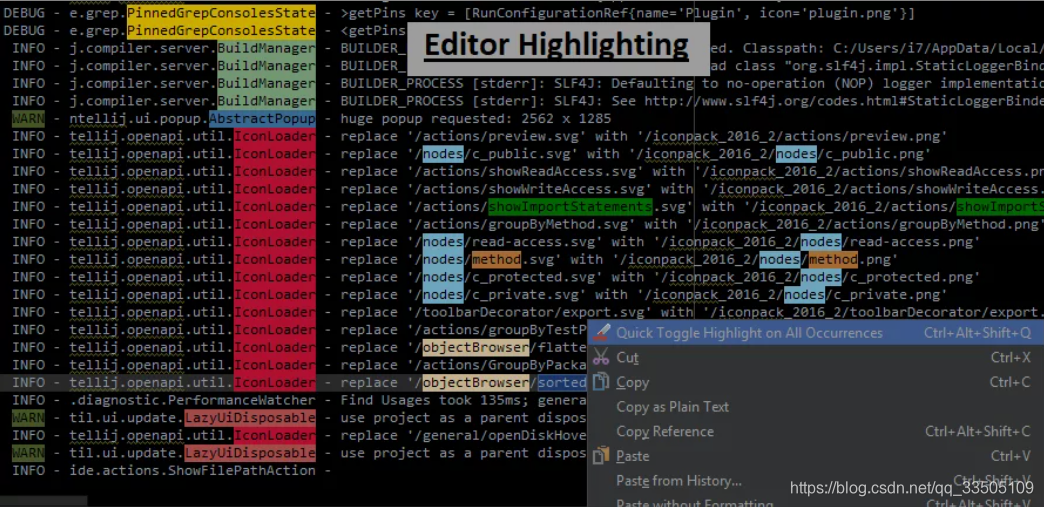This screenshot has height=507, width=1044.
Task: Click '/general/openDiskHove' path text
Action: point(500,435)
